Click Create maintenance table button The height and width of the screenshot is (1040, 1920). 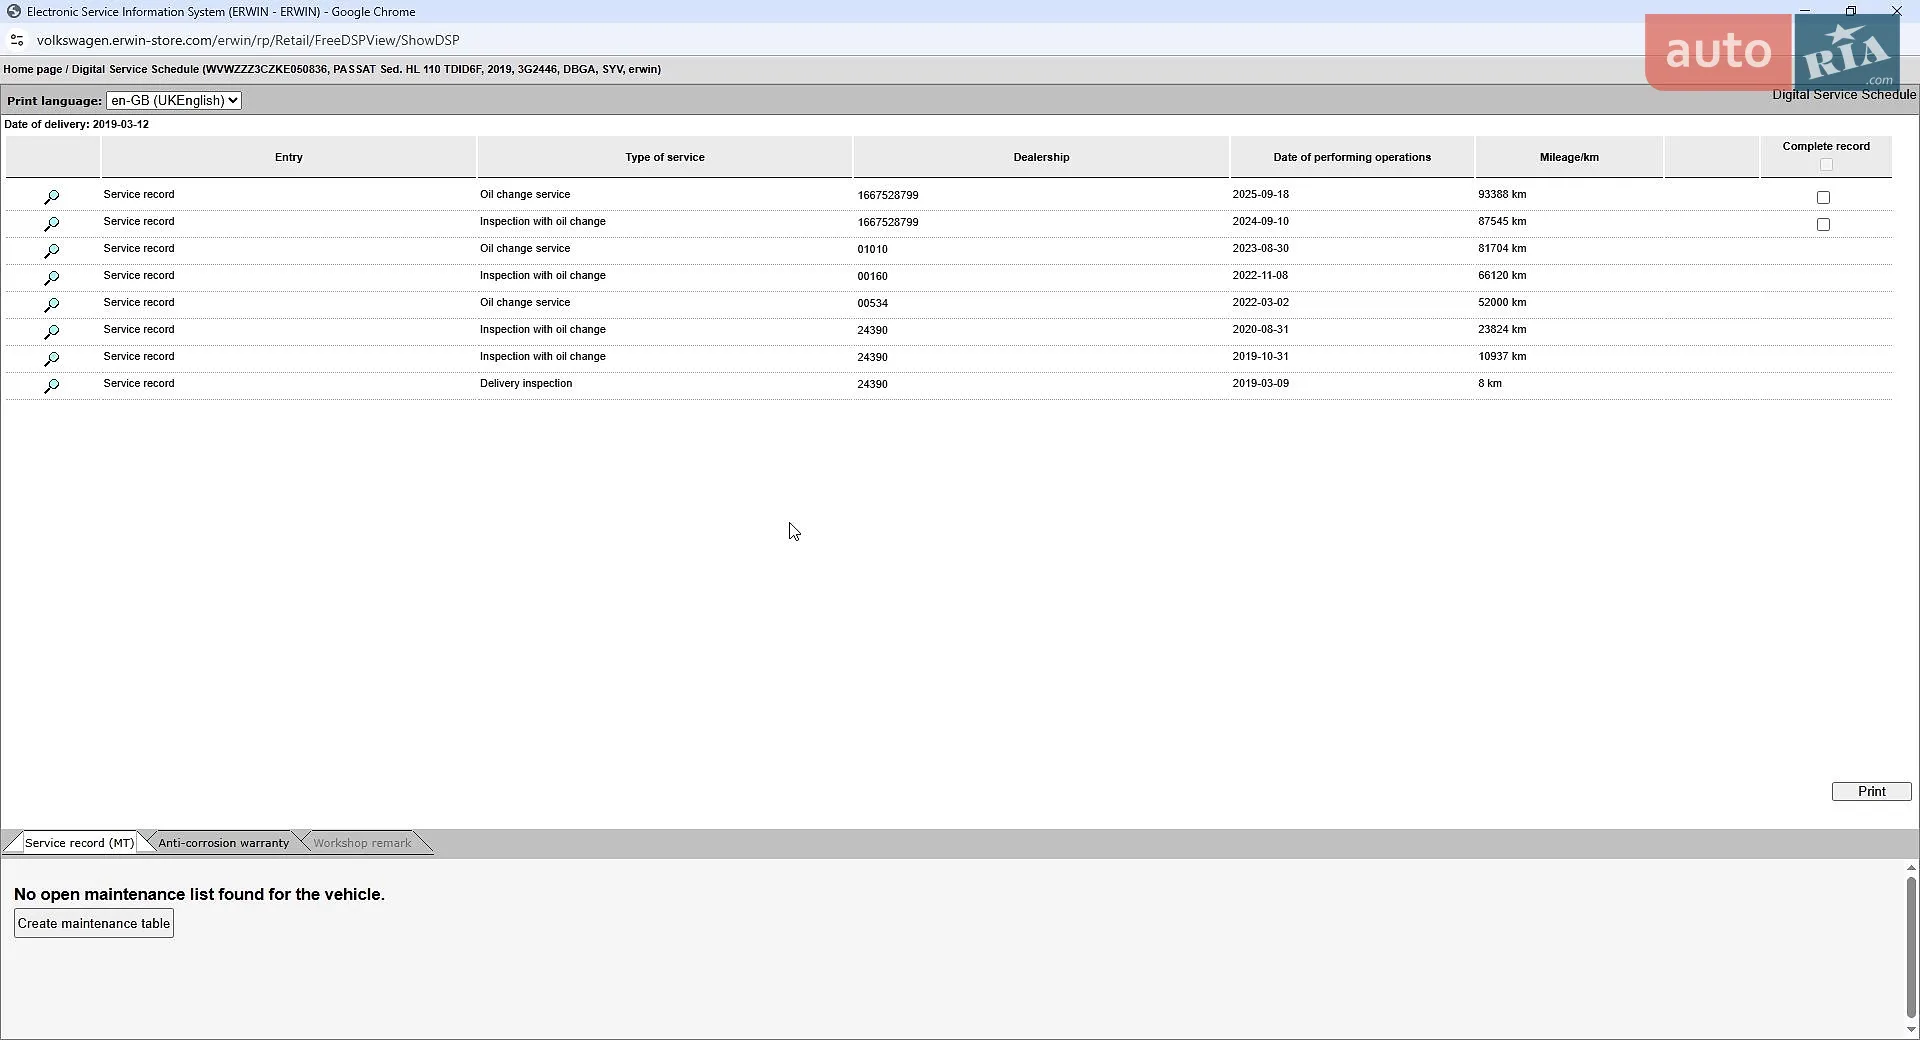click(x=94, y=923)
